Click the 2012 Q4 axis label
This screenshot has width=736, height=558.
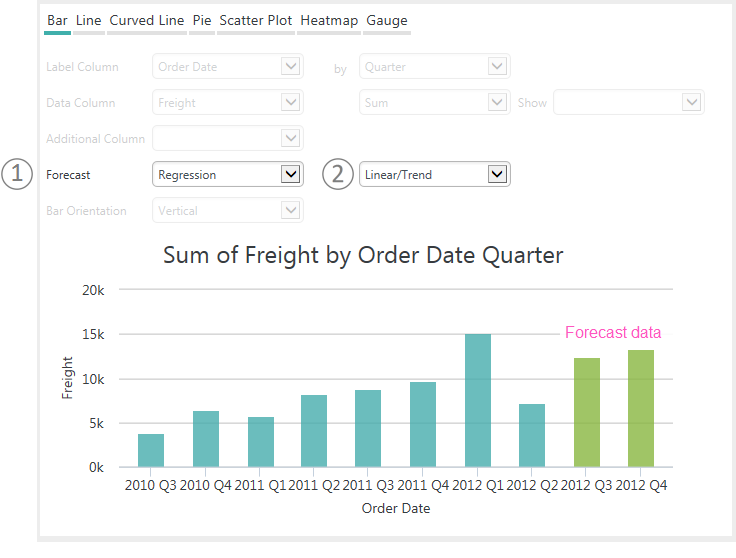tap(641, 485)
